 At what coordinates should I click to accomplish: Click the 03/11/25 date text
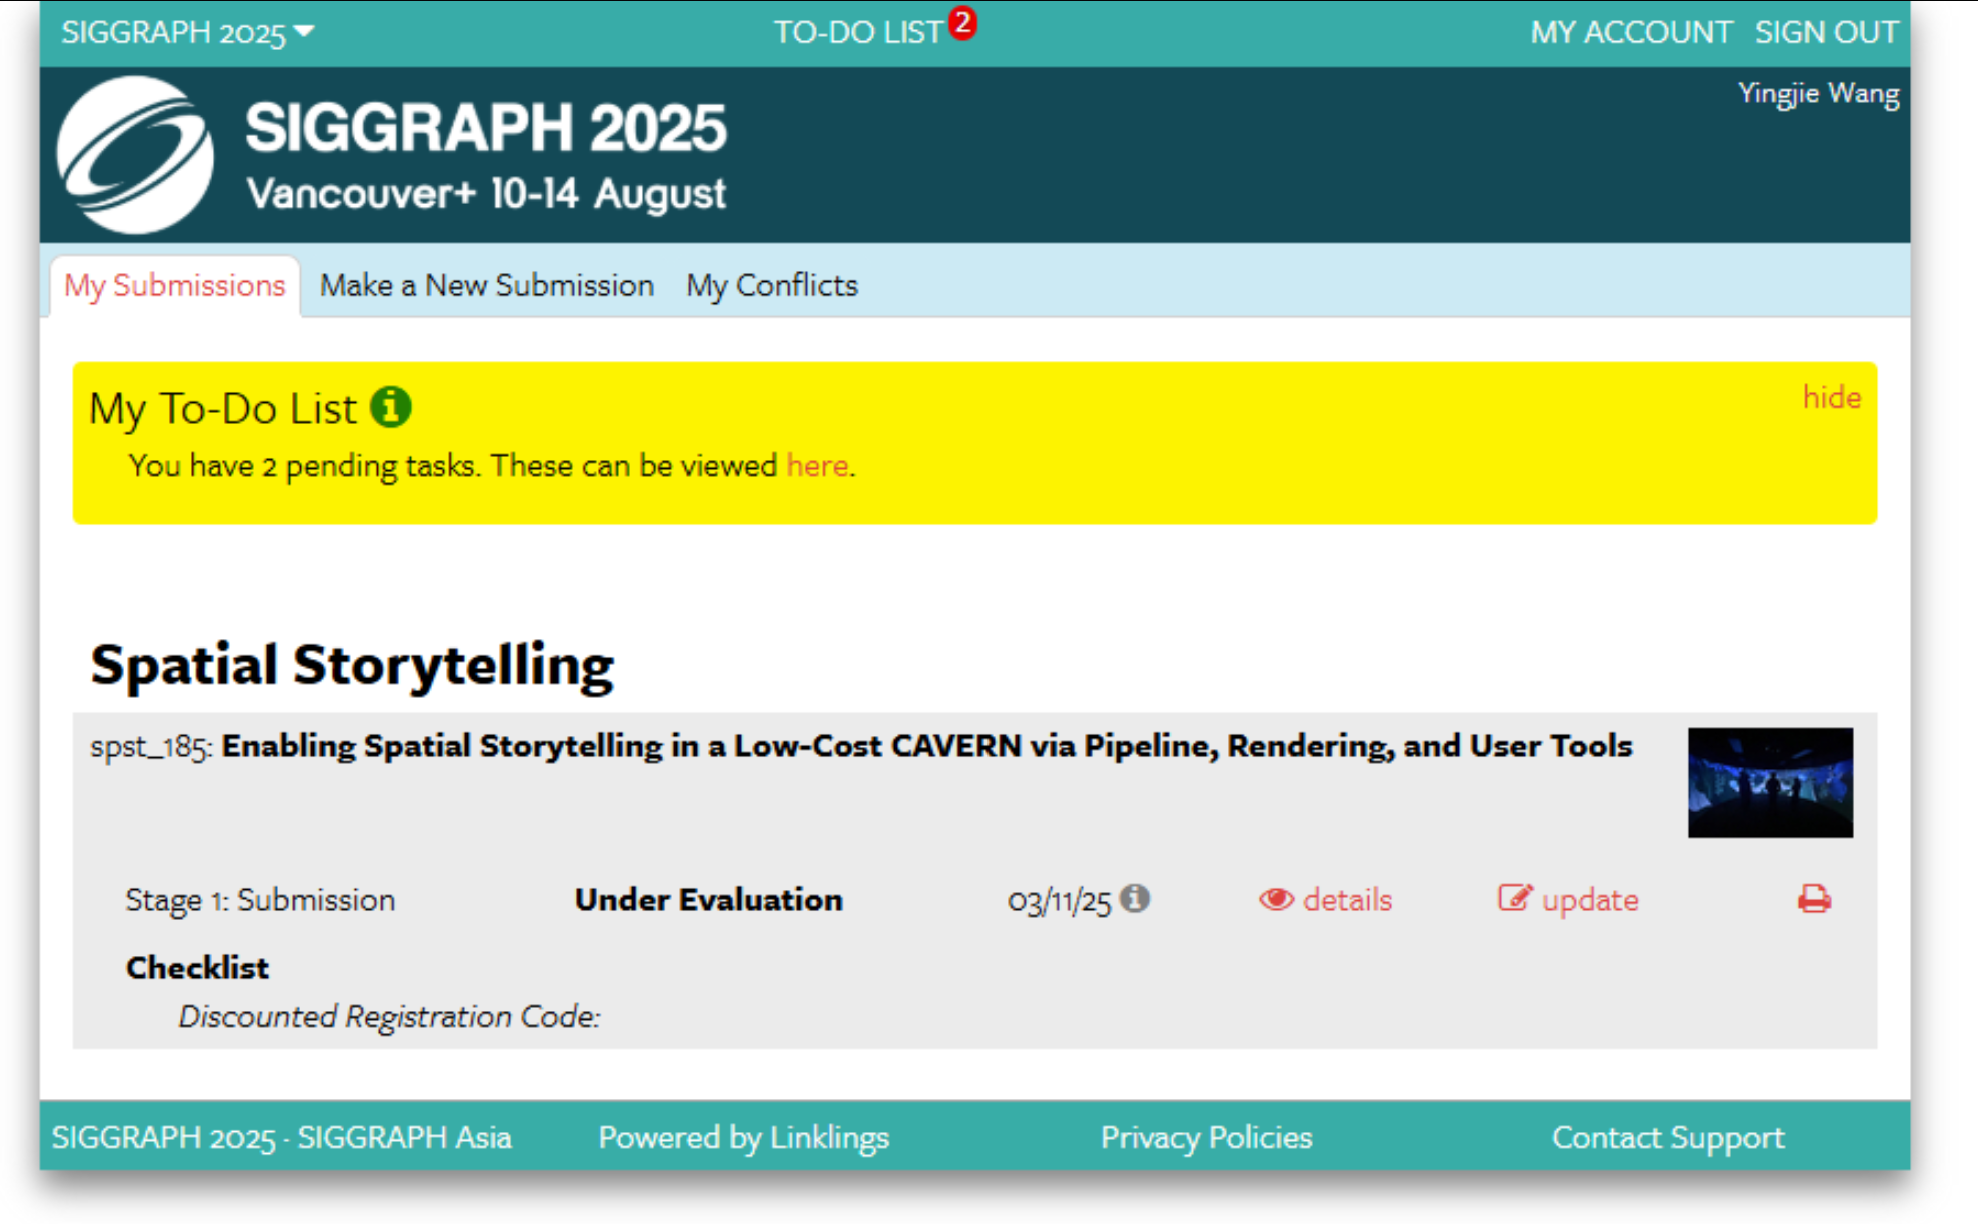click(1059, 901)
